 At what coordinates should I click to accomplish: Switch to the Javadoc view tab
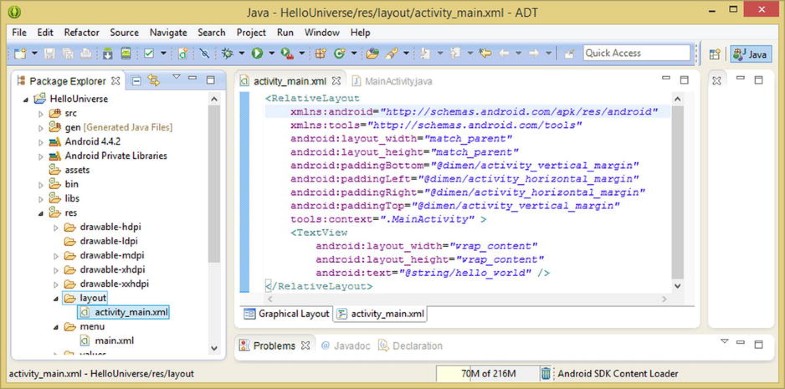[346, 346]
